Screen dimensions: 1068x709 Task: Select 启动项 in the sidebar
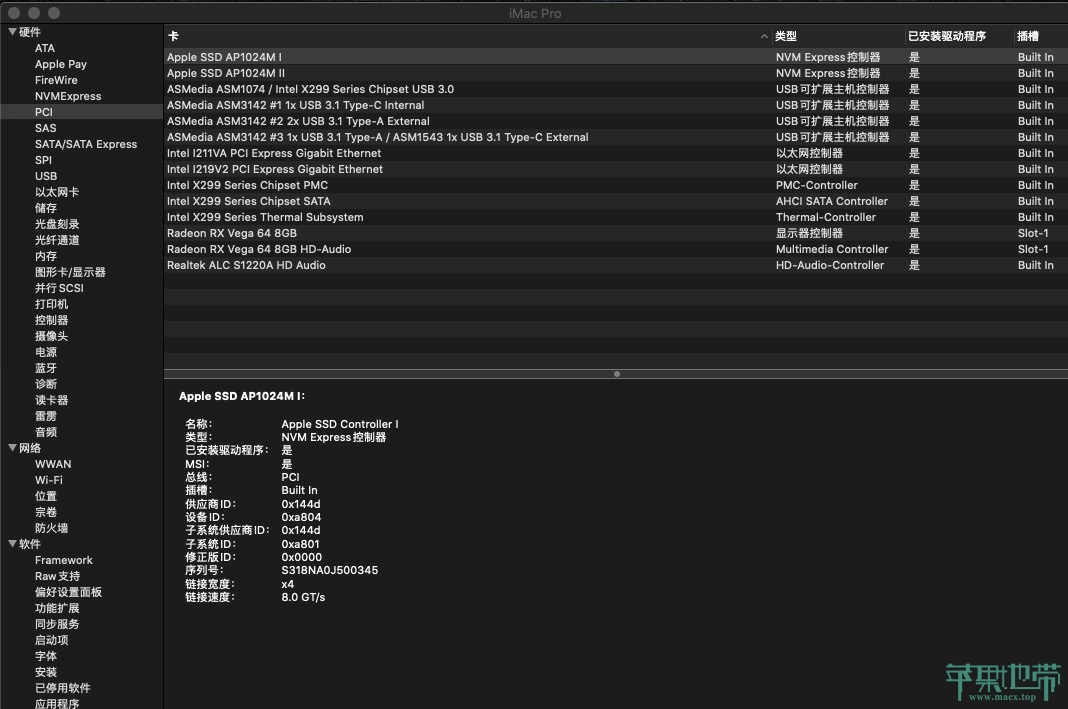click(x=51, y=640)
